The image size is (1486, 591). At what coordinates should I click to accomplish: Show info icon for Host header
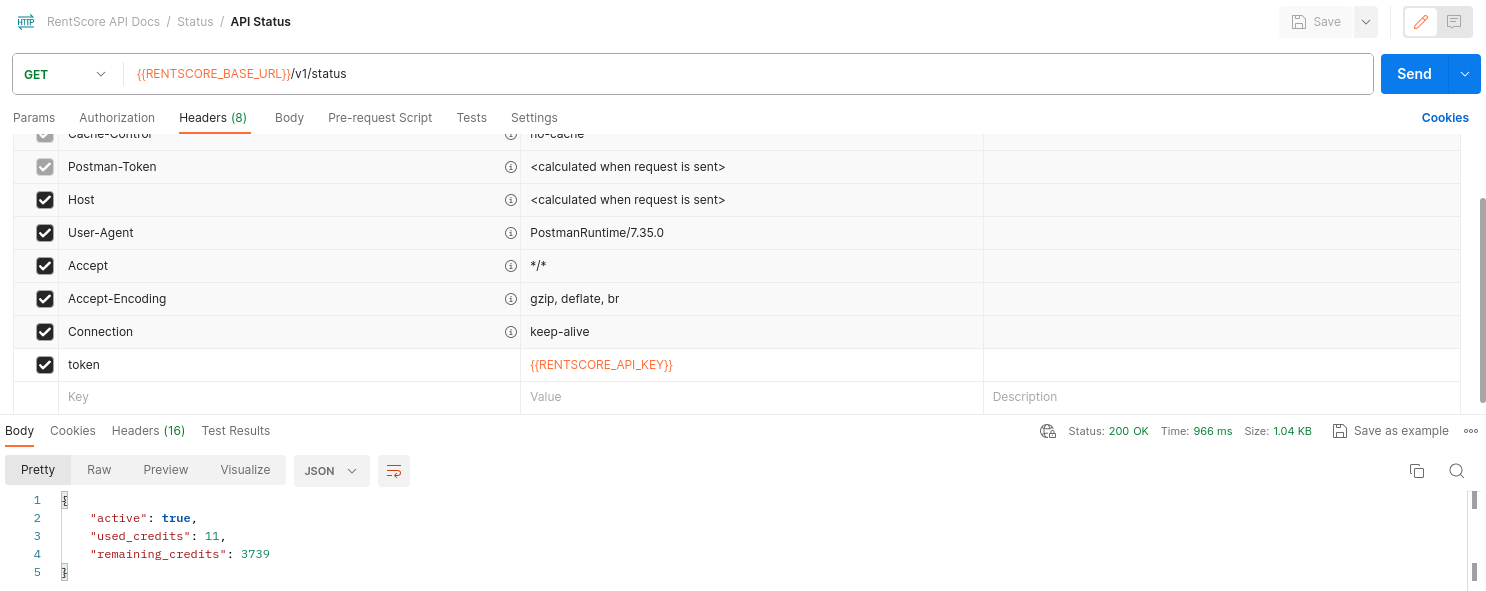click(510, 200)
